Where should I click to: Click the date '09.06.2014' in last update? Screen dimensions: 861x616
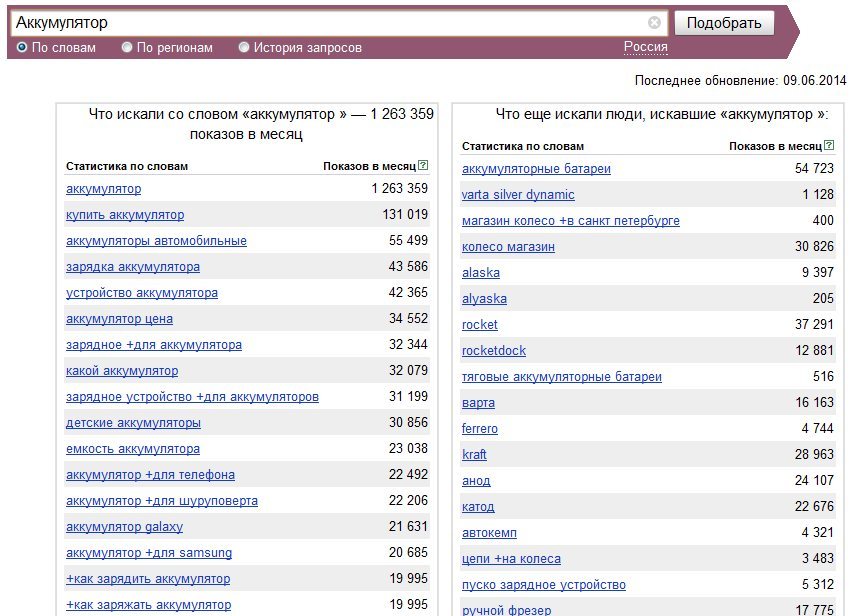[x=815, y=80]
